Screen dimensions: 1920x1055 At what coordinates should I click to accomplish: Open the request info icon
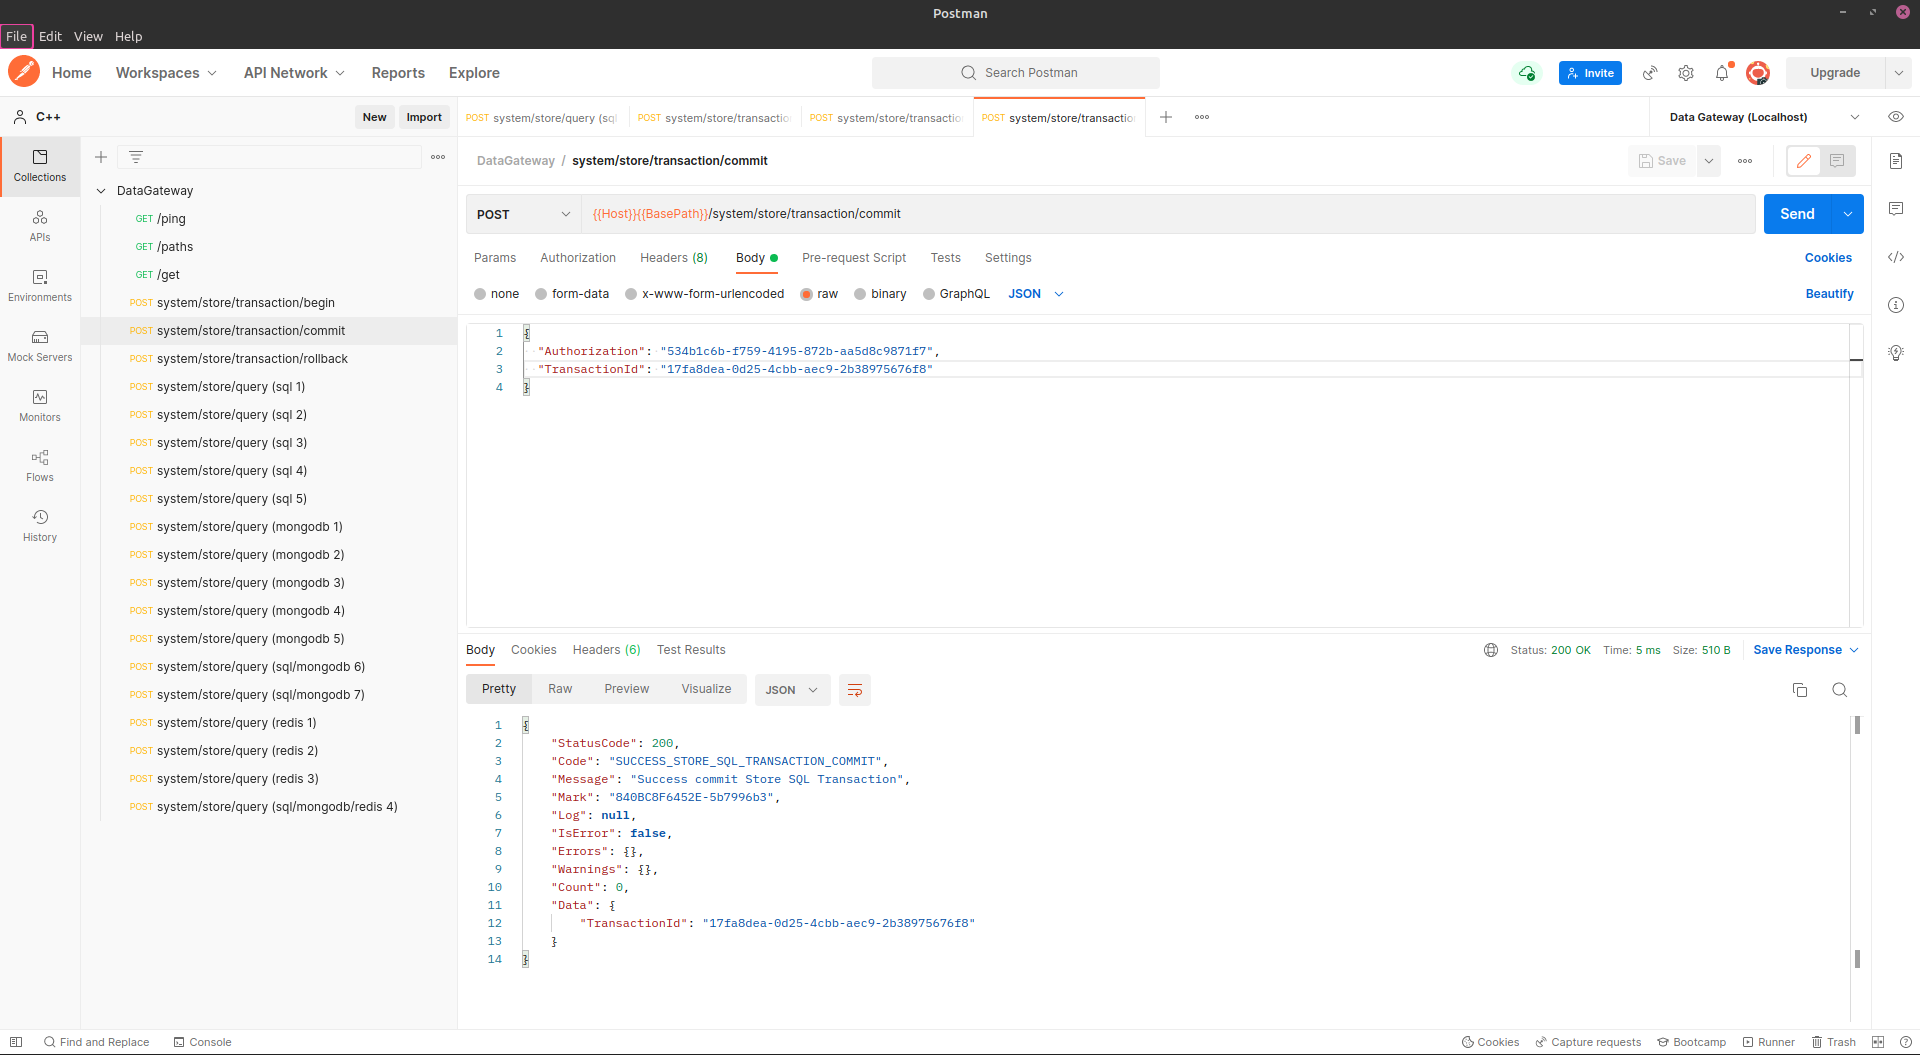(x=1896, y=305)
